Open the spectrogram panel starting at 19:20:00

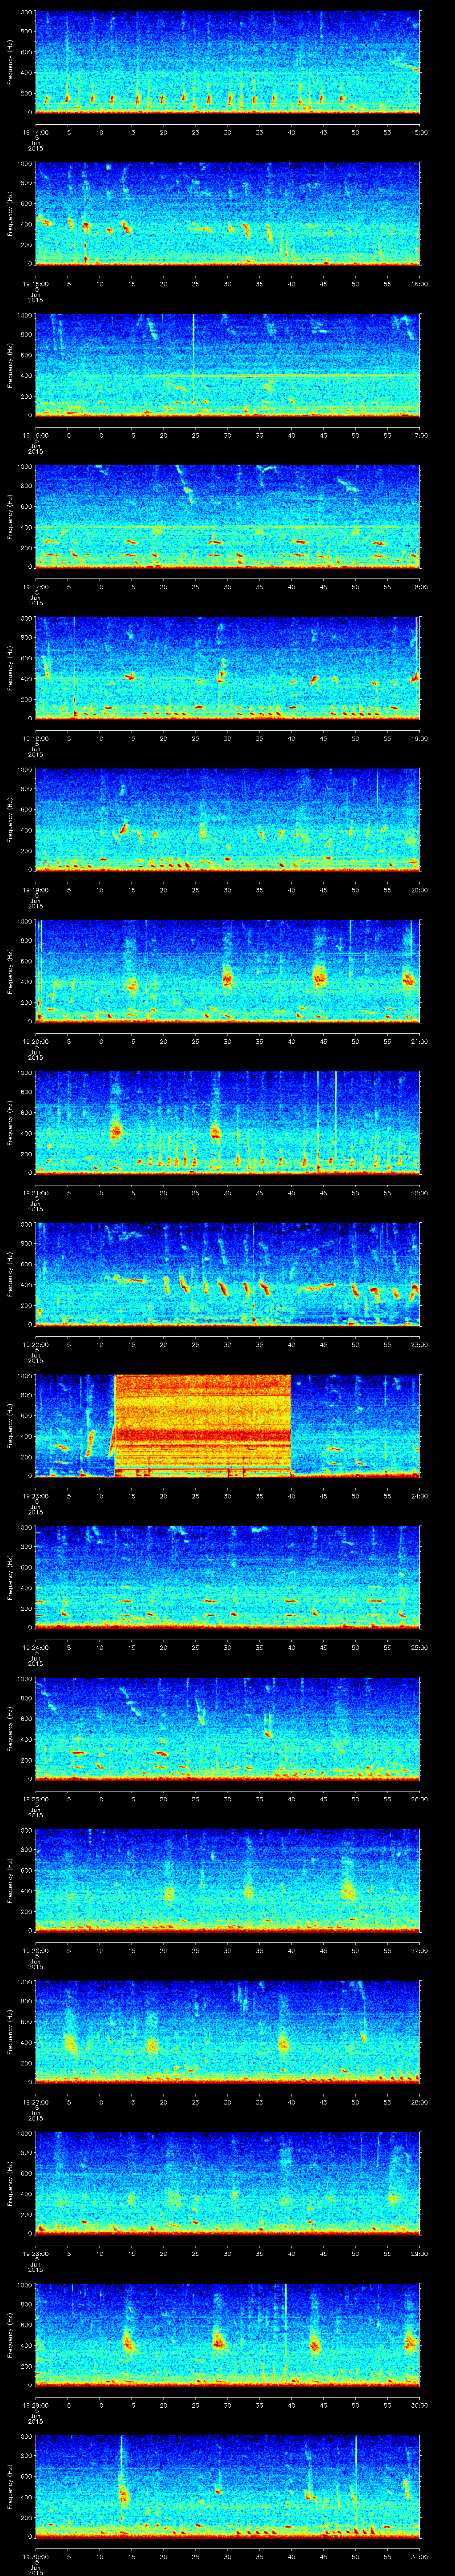pos(228,971)
